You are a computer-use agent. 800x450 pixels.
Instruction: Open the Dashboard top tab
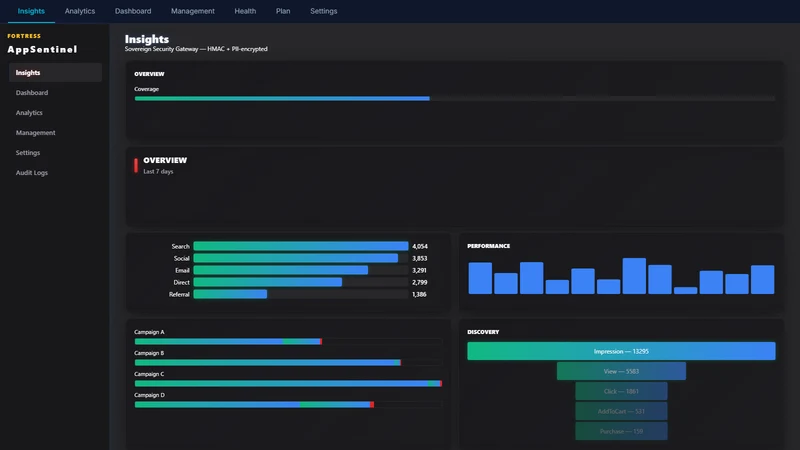(133, 11)
